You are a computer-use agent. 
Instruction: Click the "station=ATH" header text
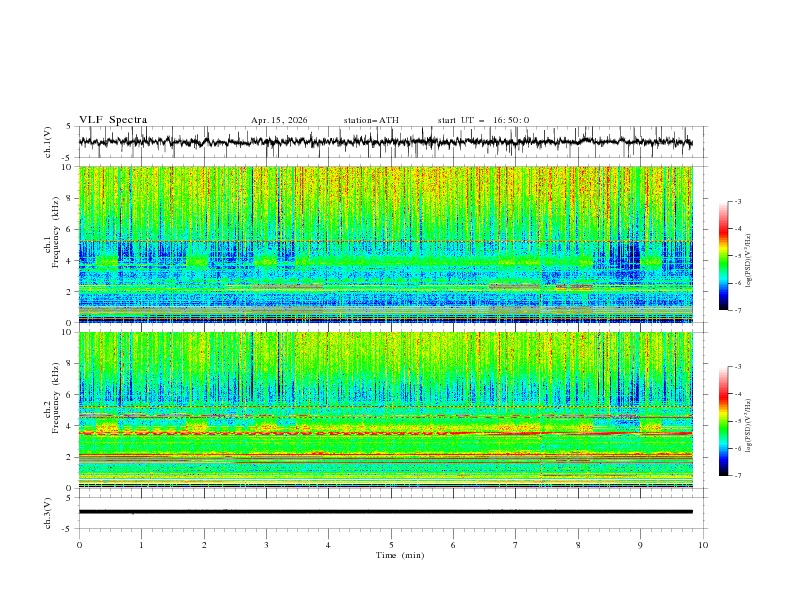[371, 120]
